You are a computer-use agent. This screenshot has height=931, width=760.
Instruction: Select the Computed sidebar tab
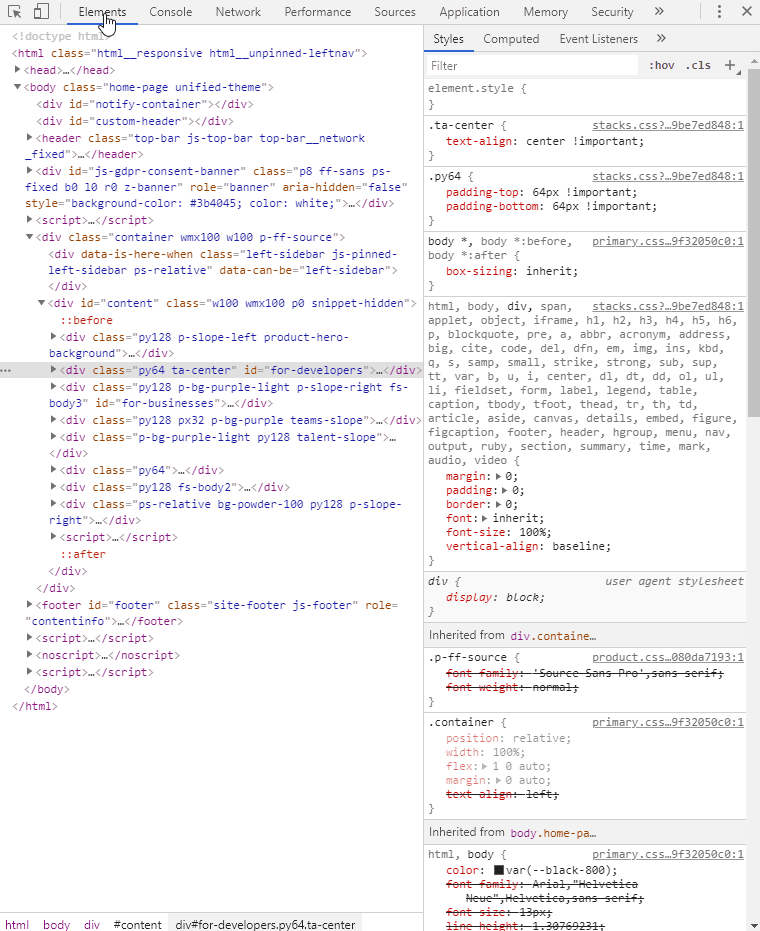511,39
